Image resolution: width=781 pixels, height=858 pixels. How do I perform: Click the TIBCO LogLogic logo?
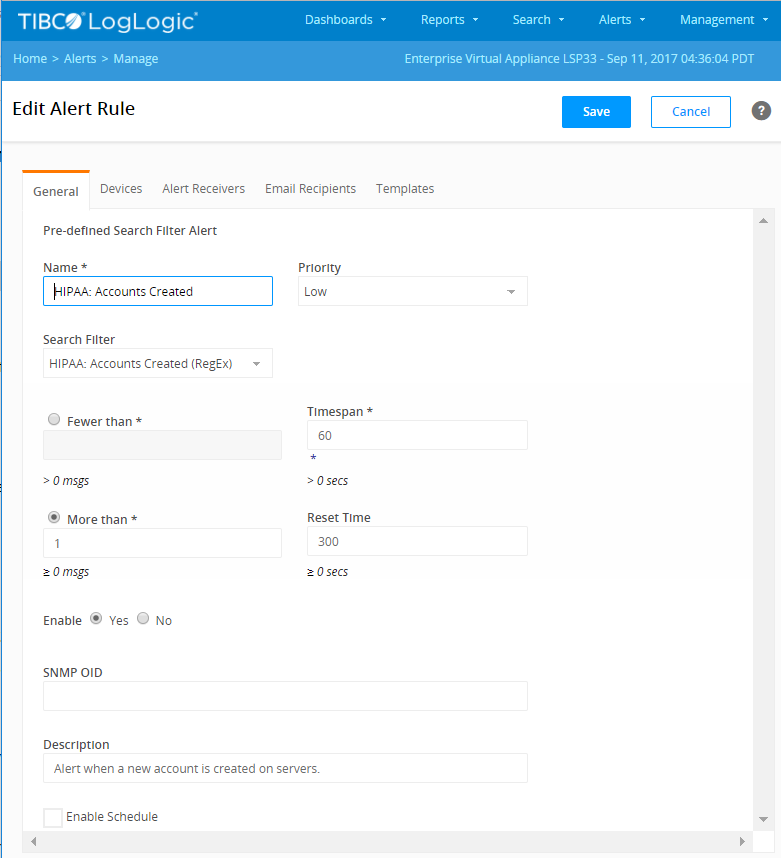pos(108,21)
